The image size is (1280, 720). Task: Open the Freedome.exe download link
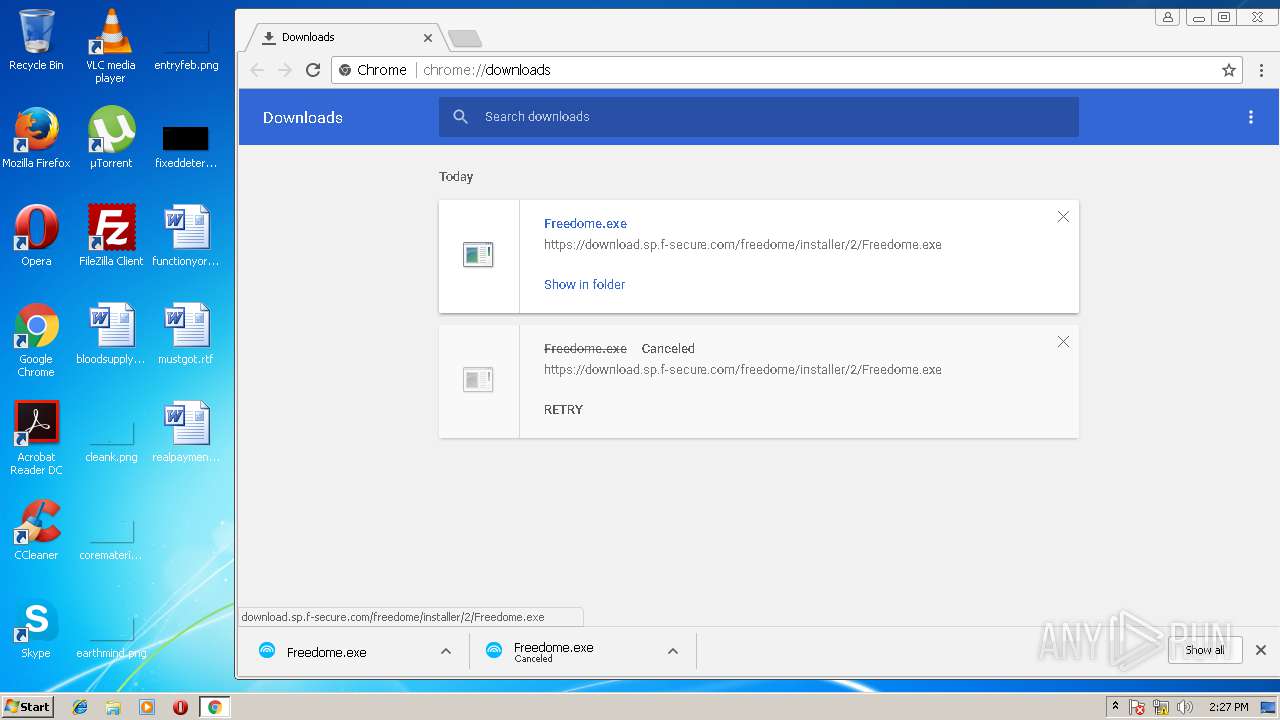click(x=585, y=224)
